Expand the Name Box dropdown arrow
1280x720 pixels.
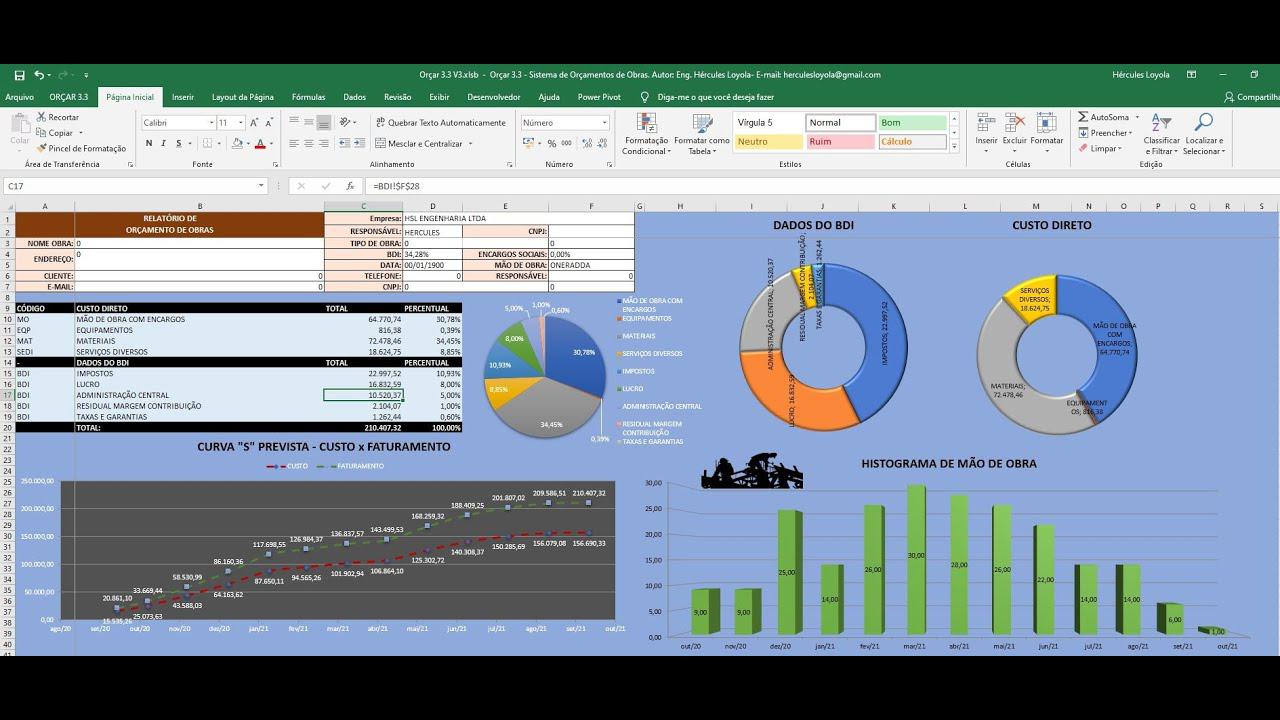pyautogui.click(x=262, y=186)
